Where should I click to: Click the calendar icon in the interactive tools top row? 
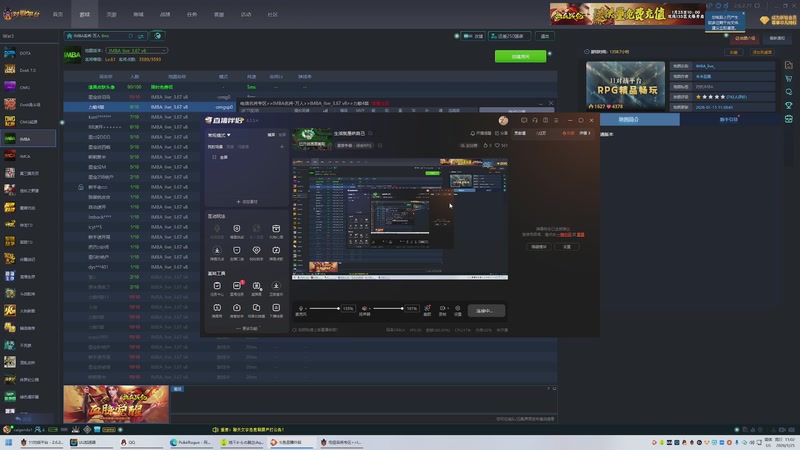pyautogui.click(x=276, y=231)
